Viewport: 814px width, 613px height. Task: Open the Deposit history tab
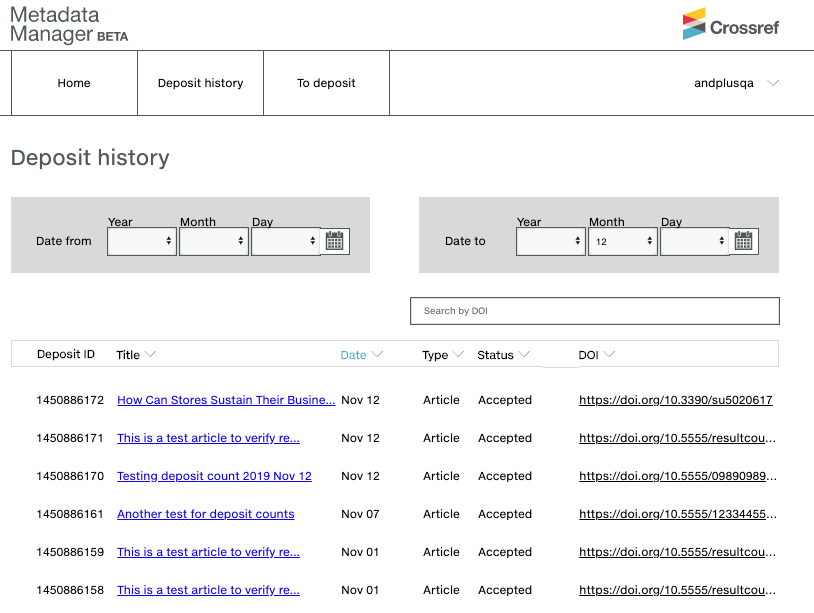[x=200, y=83]
